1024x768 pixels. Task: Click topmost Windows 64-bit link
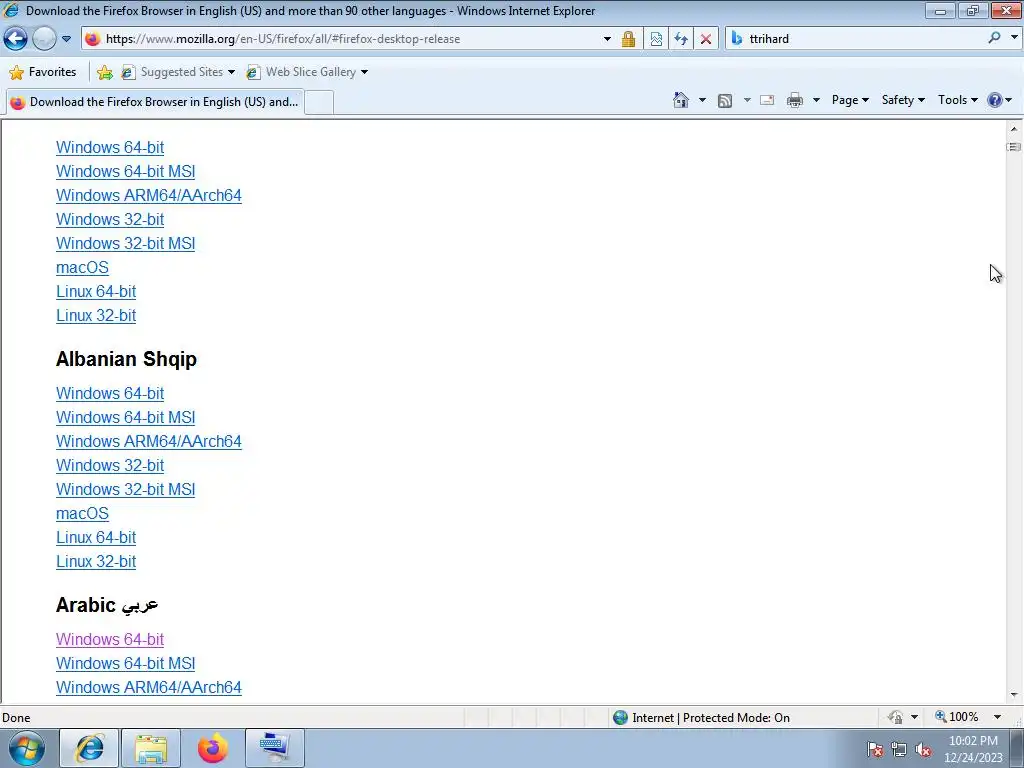click(x=110, y=148)
